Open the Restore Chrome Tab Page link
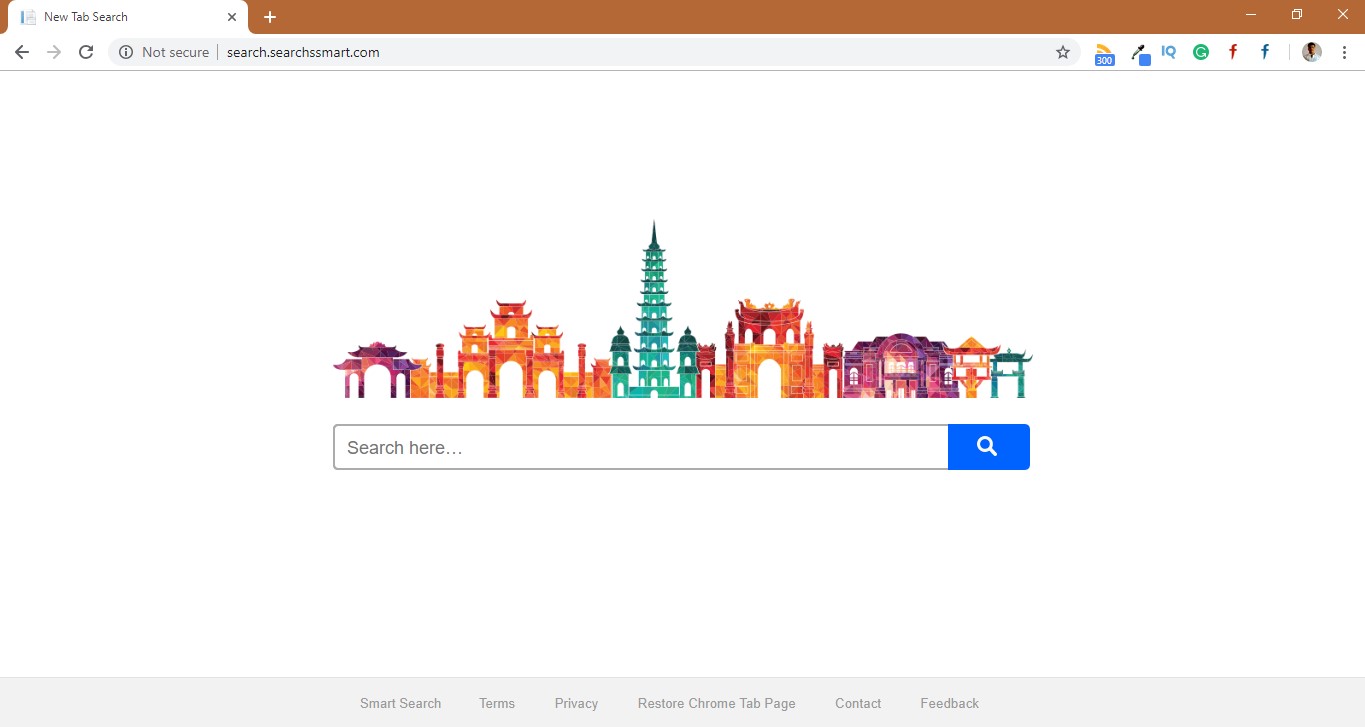This screenshot has width=1365, height=727. click(x=716, y=703)
